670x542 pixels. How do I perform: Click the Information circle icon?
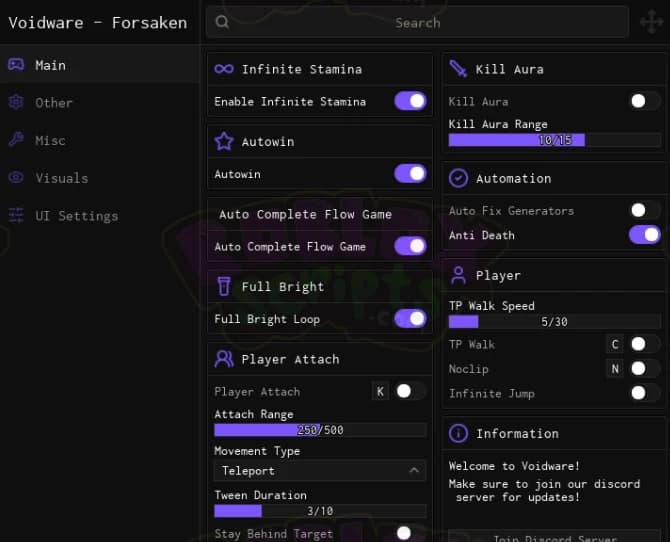(458, 433)
